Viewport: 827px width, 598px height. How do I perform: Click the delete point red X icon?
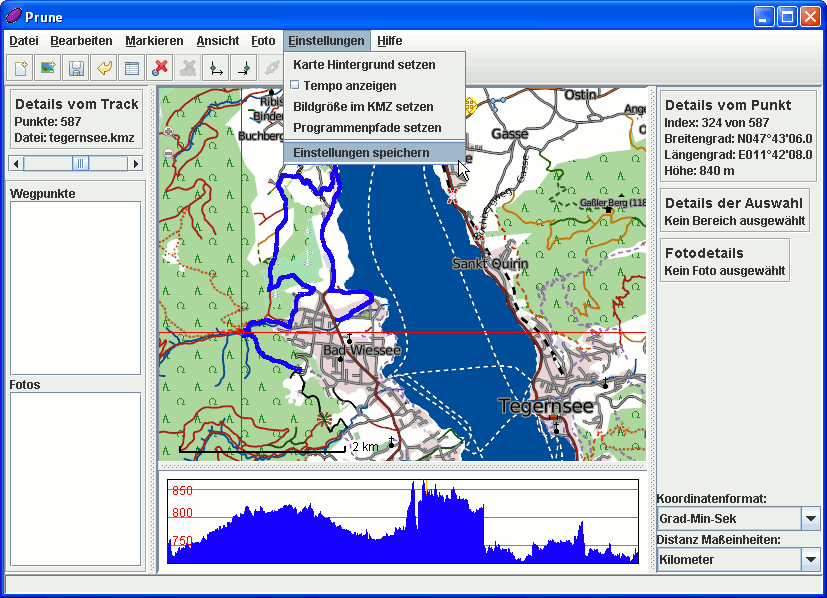coord(159,68)
